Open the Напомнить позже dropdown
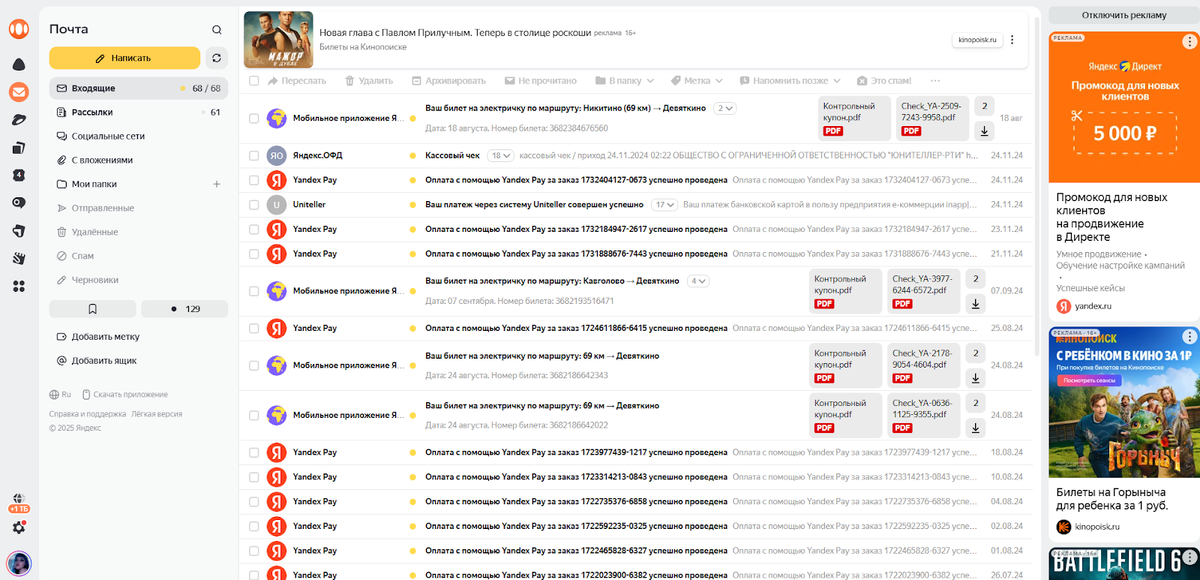Image resolution: width=1200 pixels, height=580 pixels. pos(790,80)
